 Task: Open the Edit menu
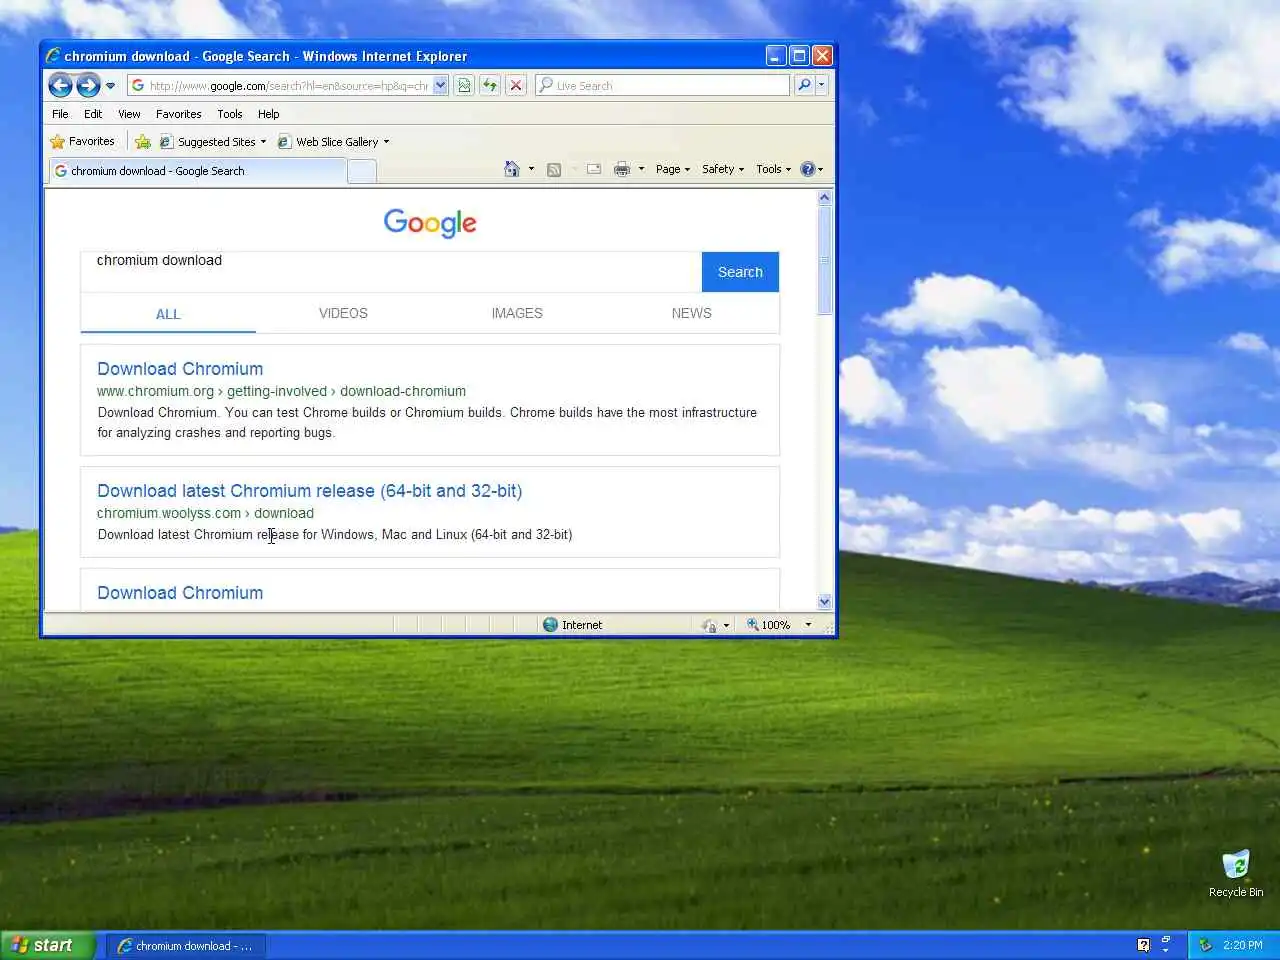click(93, 114)
